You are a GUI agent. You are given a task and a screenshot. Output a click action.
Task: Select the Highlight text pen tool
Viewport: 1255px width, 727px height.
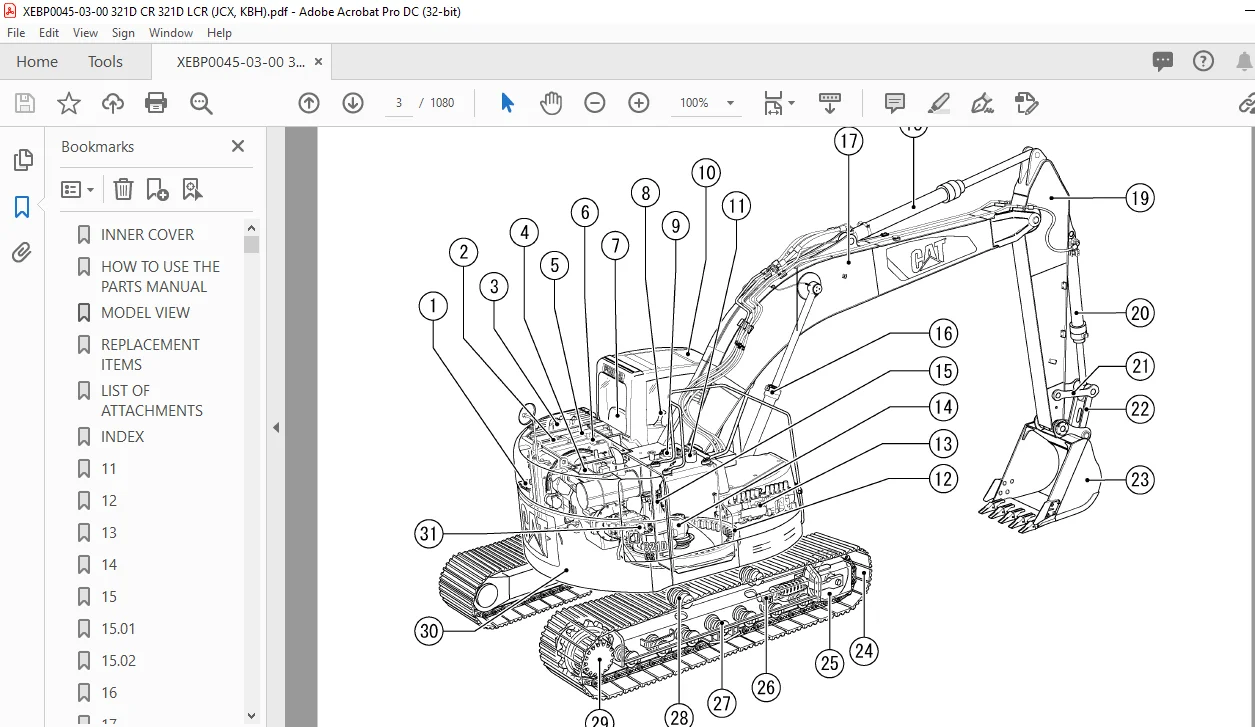click(939, 103)
